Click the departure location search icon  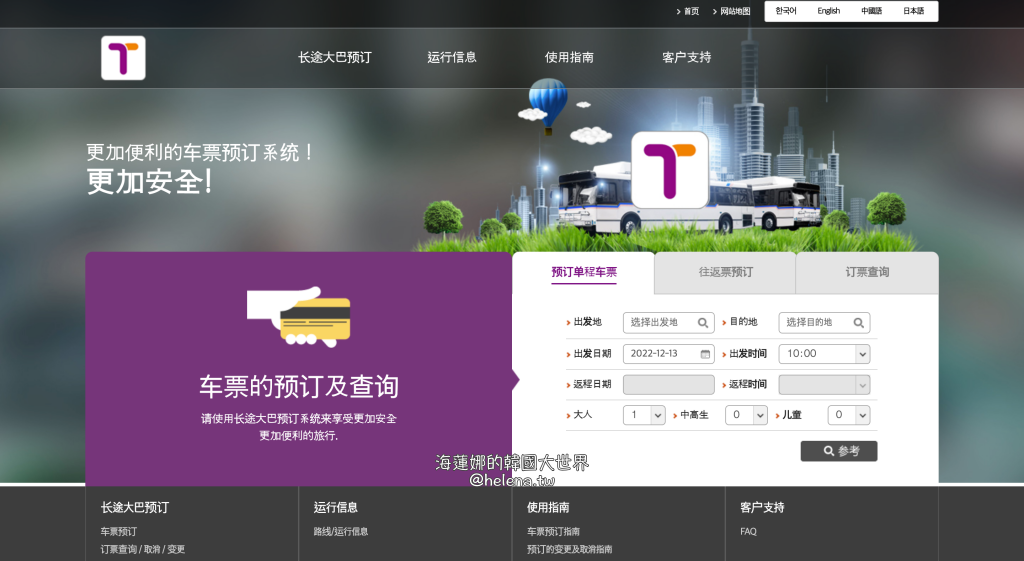pos(703,323)
